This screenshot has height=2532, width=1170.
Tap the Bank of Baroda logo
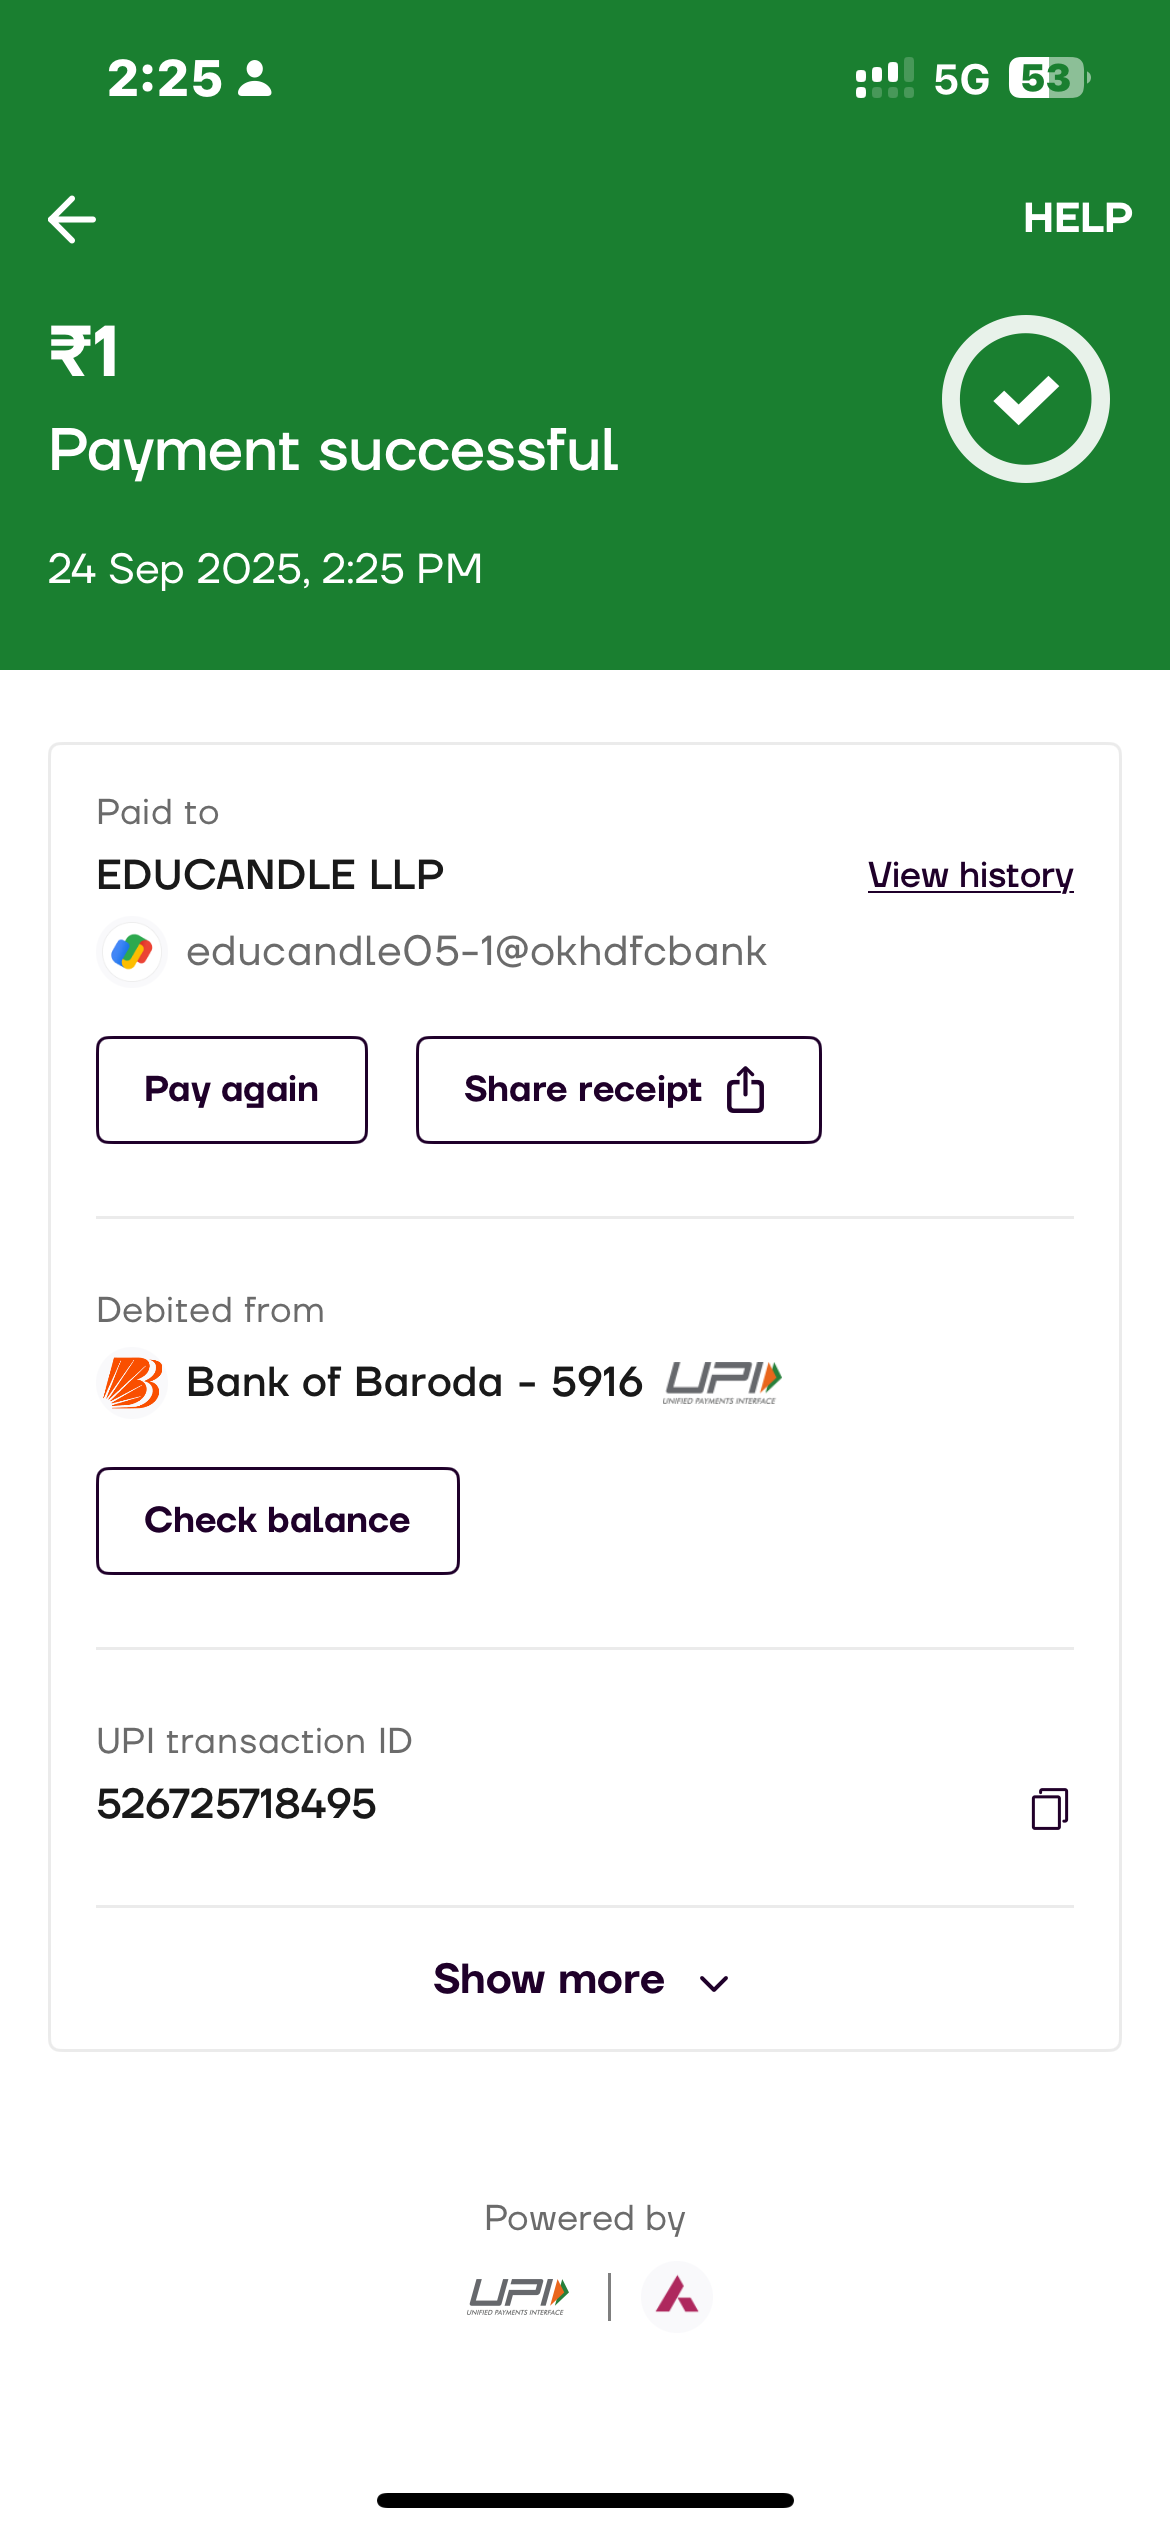pyautogui.click(x=133, y=1383)
